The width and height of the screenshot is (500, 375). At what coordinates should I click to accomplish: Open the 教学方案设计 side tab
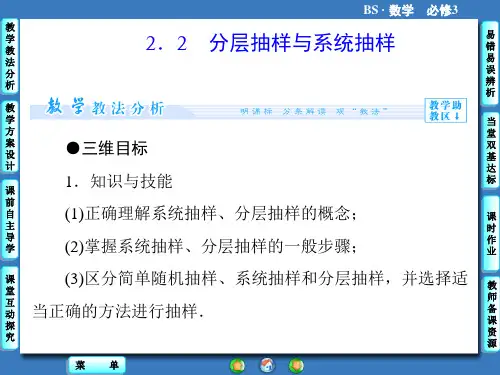[x=10, y=136]
